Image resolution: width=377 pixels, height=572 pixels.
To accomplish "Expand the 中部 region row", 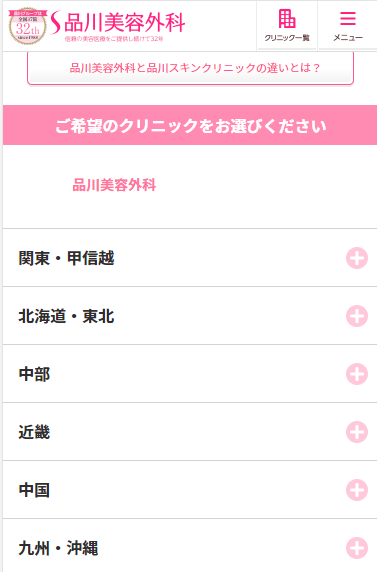I will pyautogui.click(x=190, y=374).
